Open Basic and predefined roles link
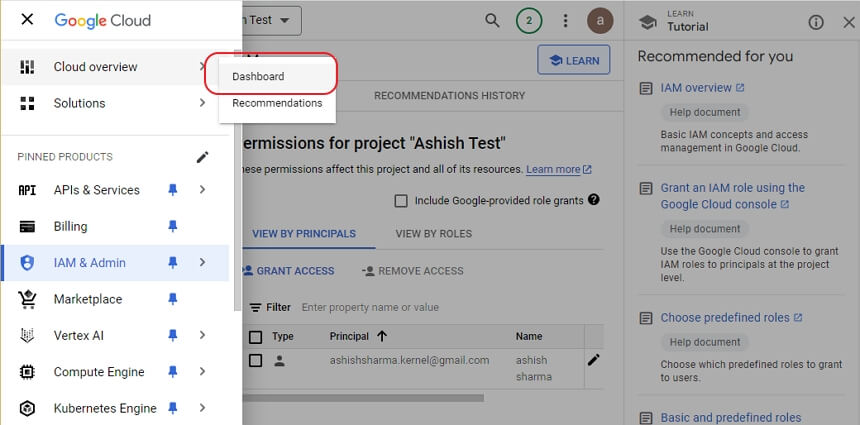Image resolution: width=860 pixels, height=425 pixels. [731, 418]
